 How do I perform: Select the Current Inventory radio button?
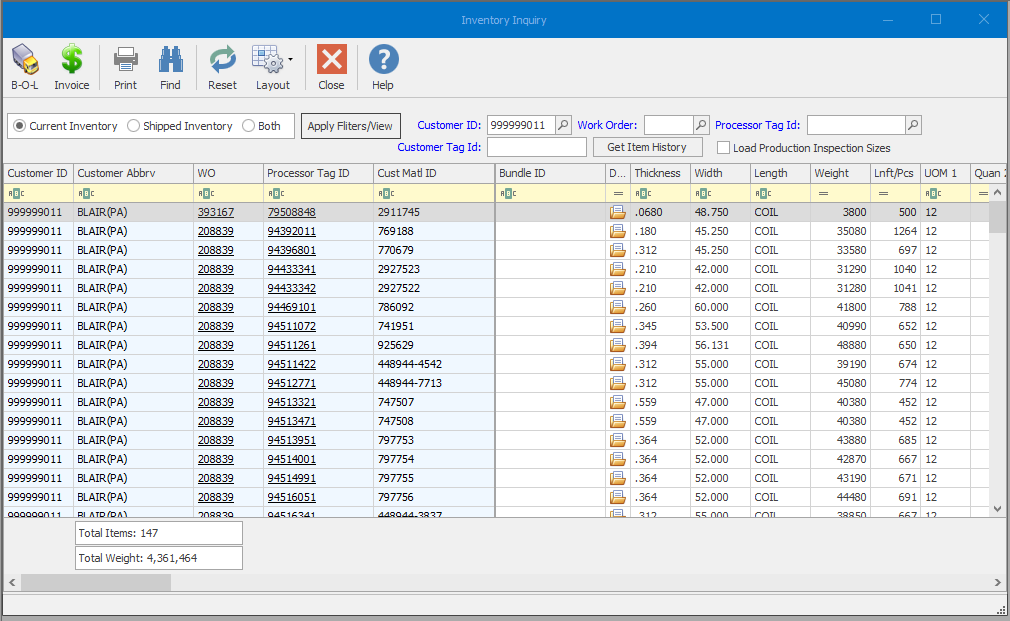tap(20, 126)
